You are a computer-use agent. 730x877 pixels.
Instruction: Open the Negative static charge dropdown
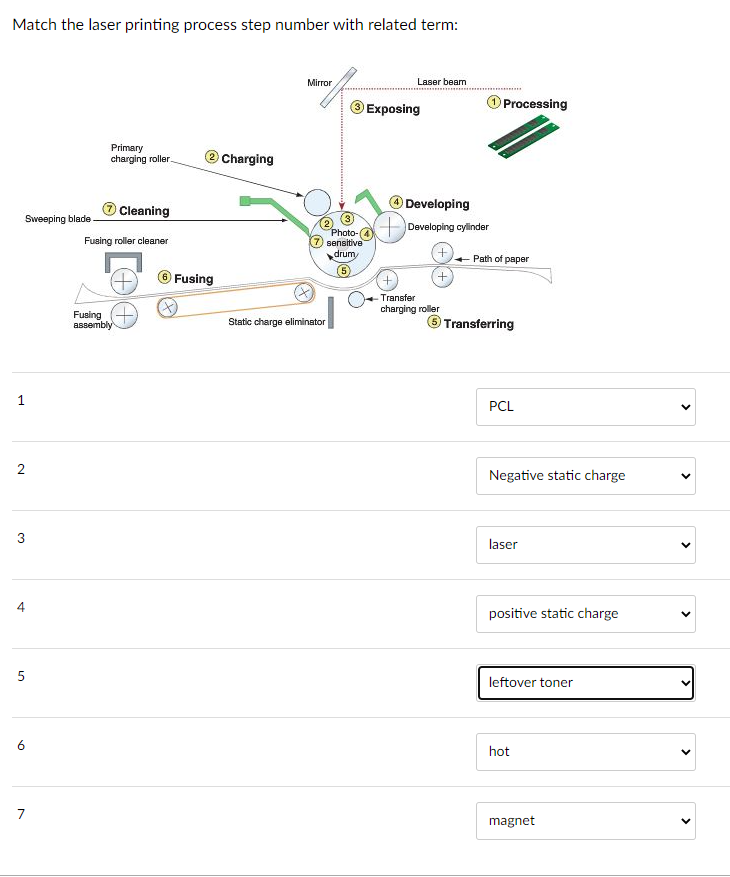[x=586, y=476]
